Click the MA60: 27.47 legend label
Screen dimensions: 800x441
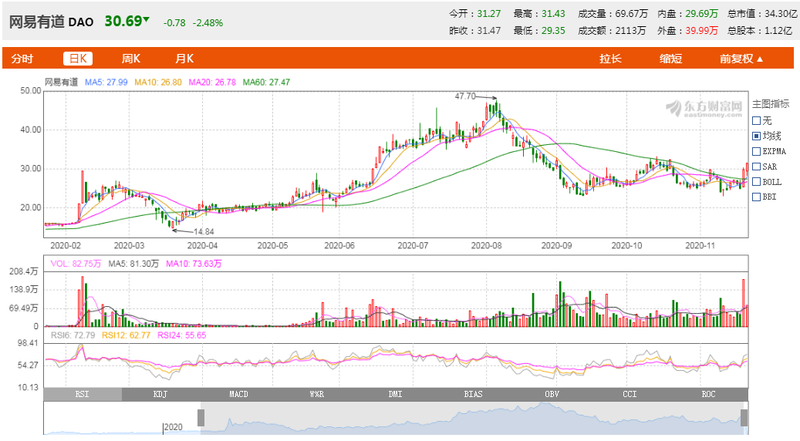click(x=266, y=82)
